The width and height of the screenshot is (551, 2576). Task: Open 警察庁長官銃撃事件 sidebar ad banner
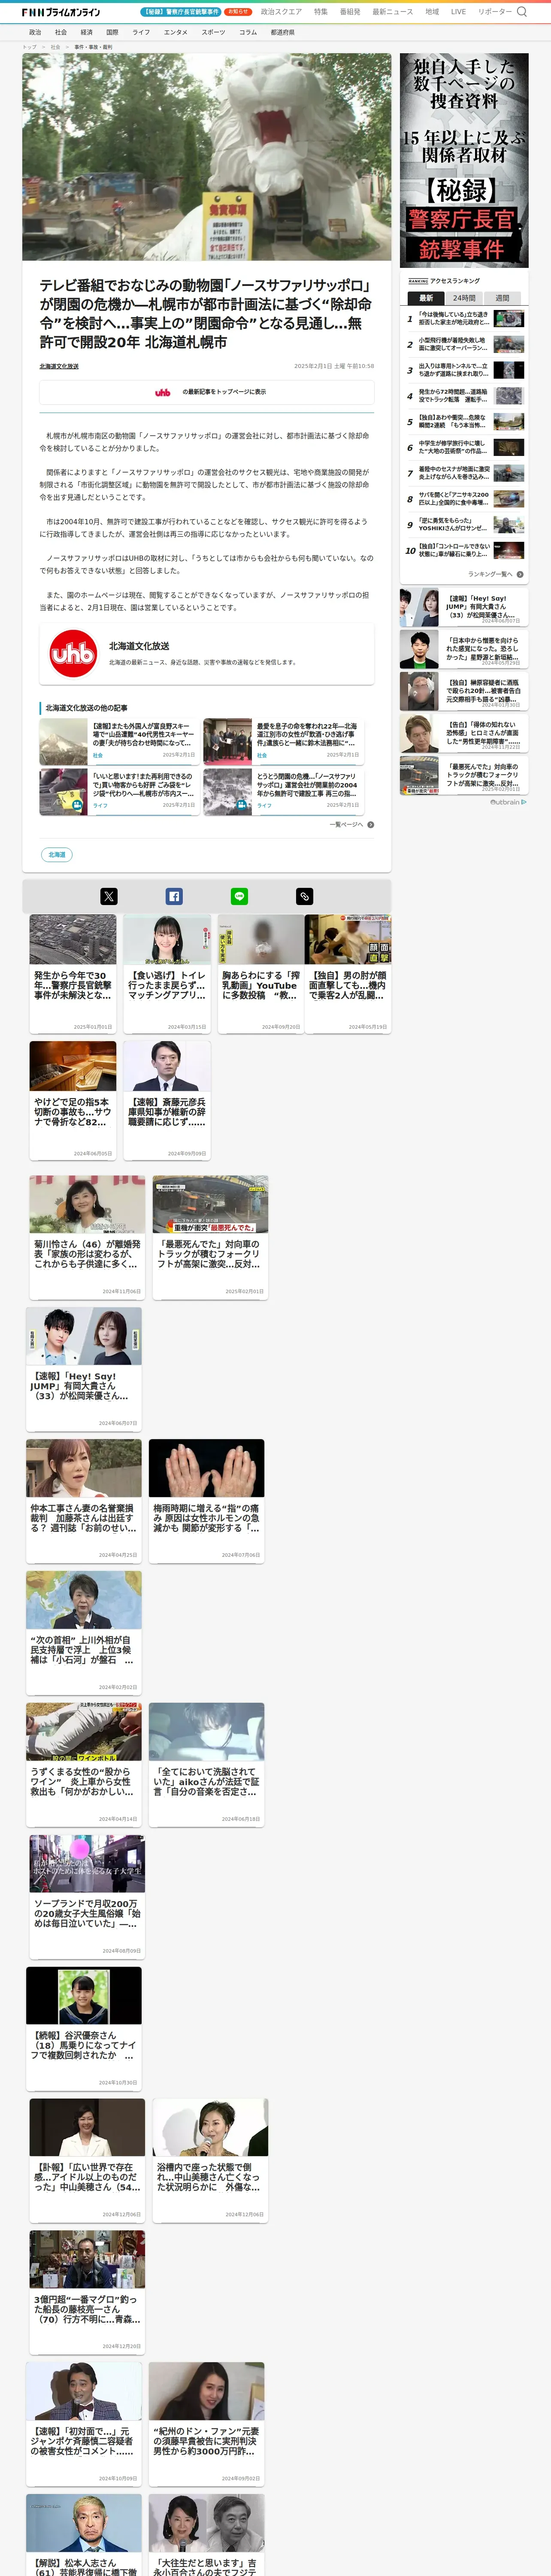(464, 161)
